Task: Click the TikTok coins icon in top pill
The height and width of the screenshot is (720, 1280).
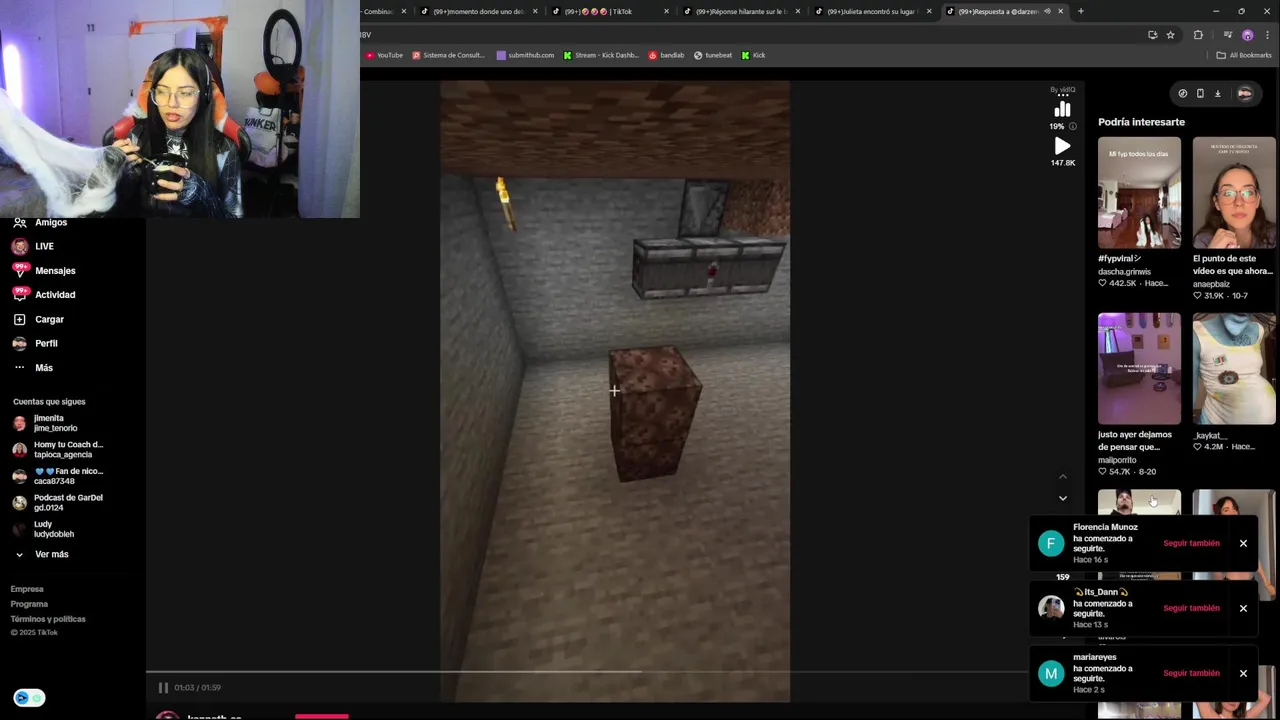Action: pos(1183,93)
